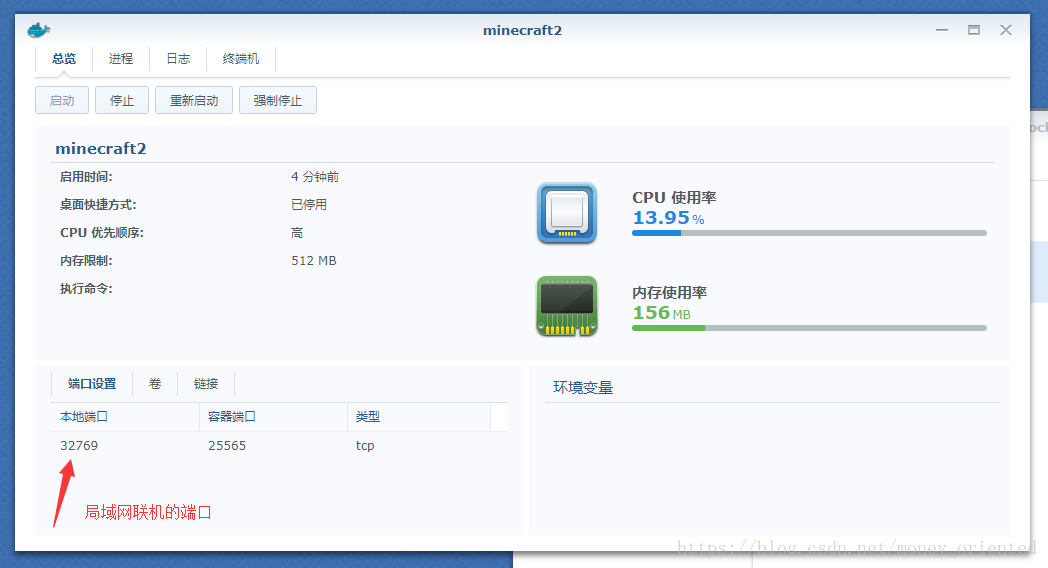Click the CPU priority value 高
The image size is (1048, 568).
[x=297, y=233]
